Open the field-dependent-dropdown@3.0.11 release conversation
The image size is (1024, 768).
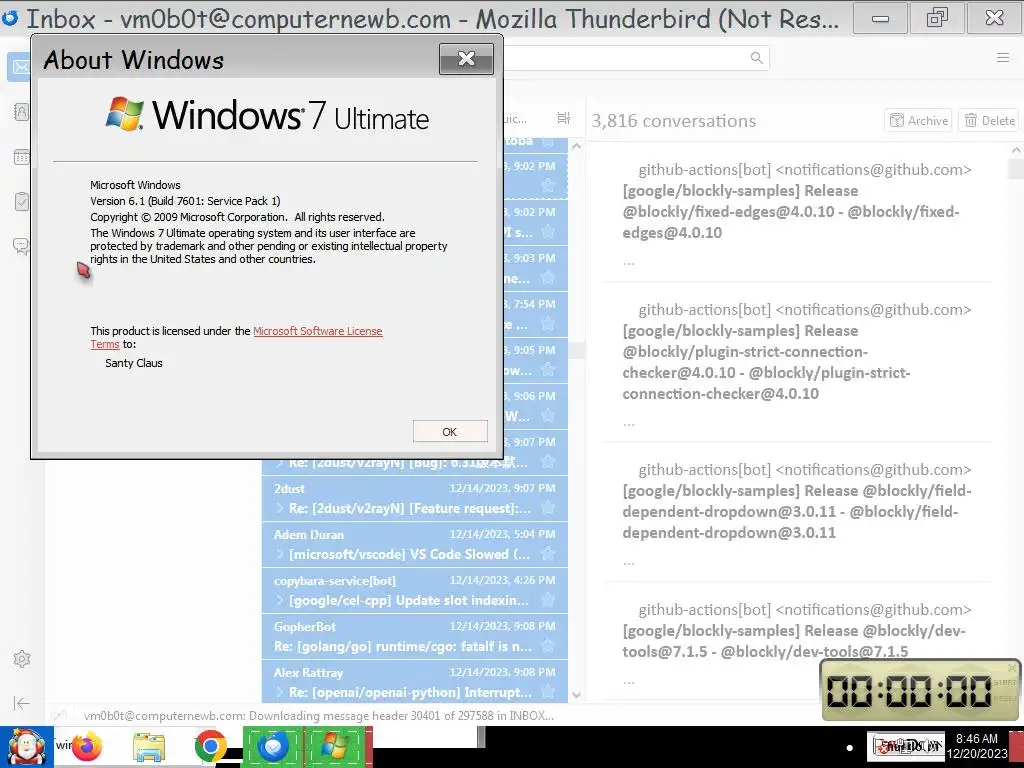click(797, 511)
